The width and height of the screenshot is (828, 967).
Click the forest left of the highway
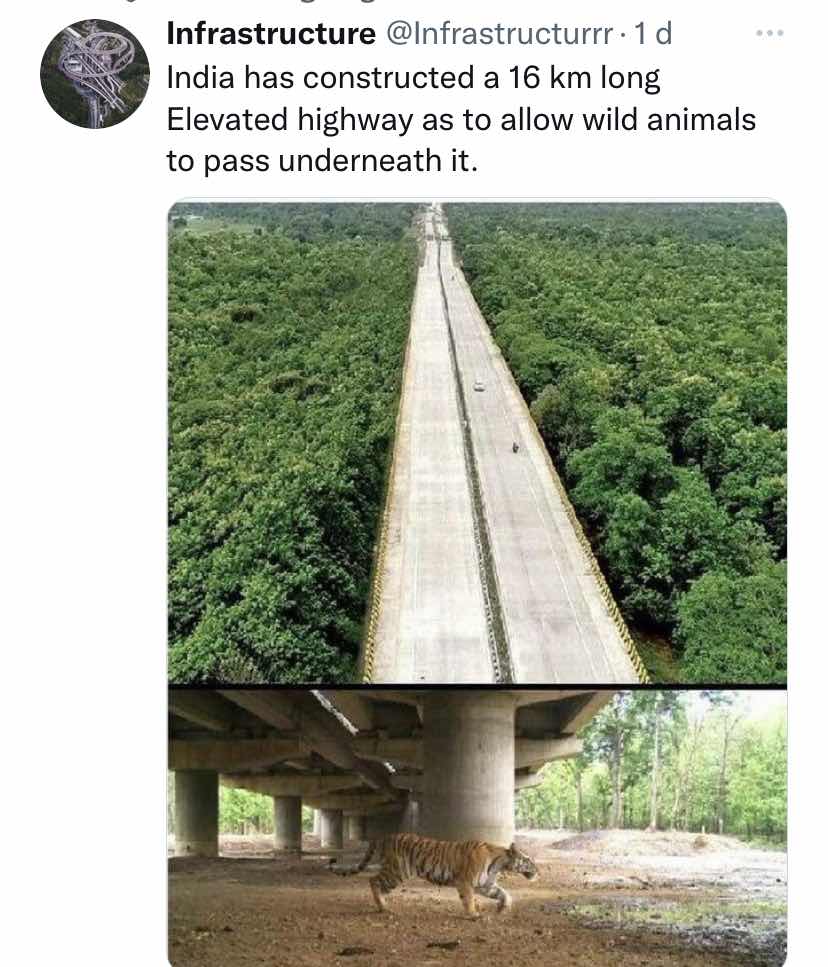(277, 444)
